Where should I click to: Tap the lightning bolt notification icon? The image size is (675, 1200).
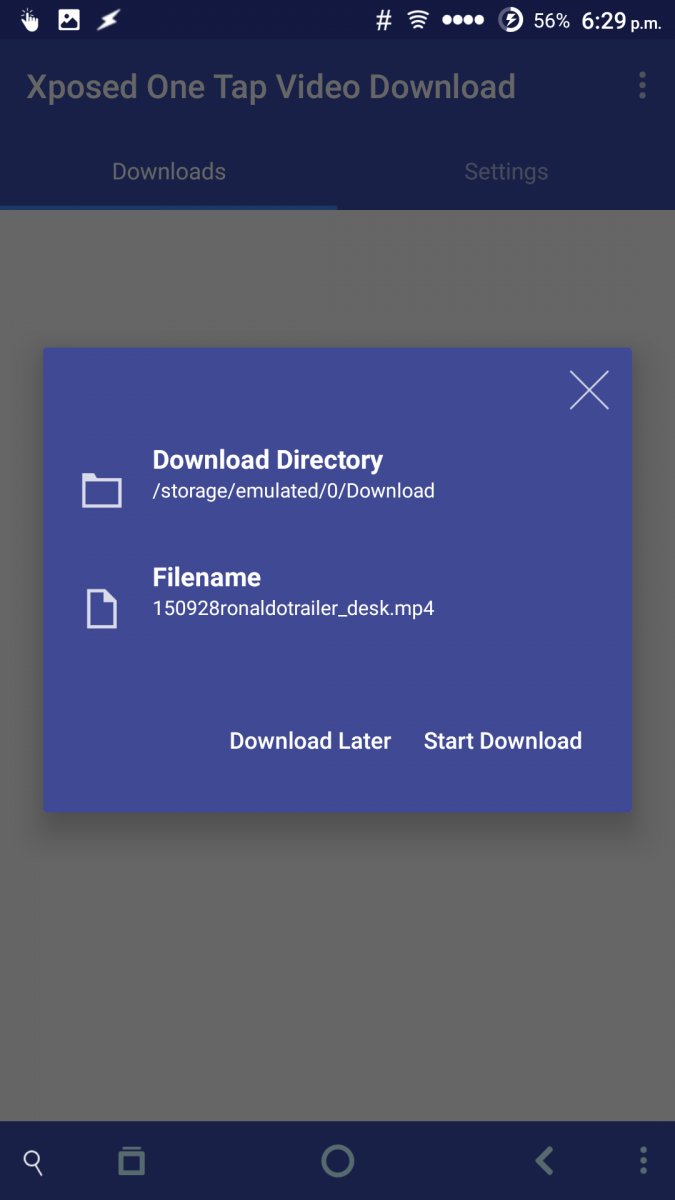point(107,20)
